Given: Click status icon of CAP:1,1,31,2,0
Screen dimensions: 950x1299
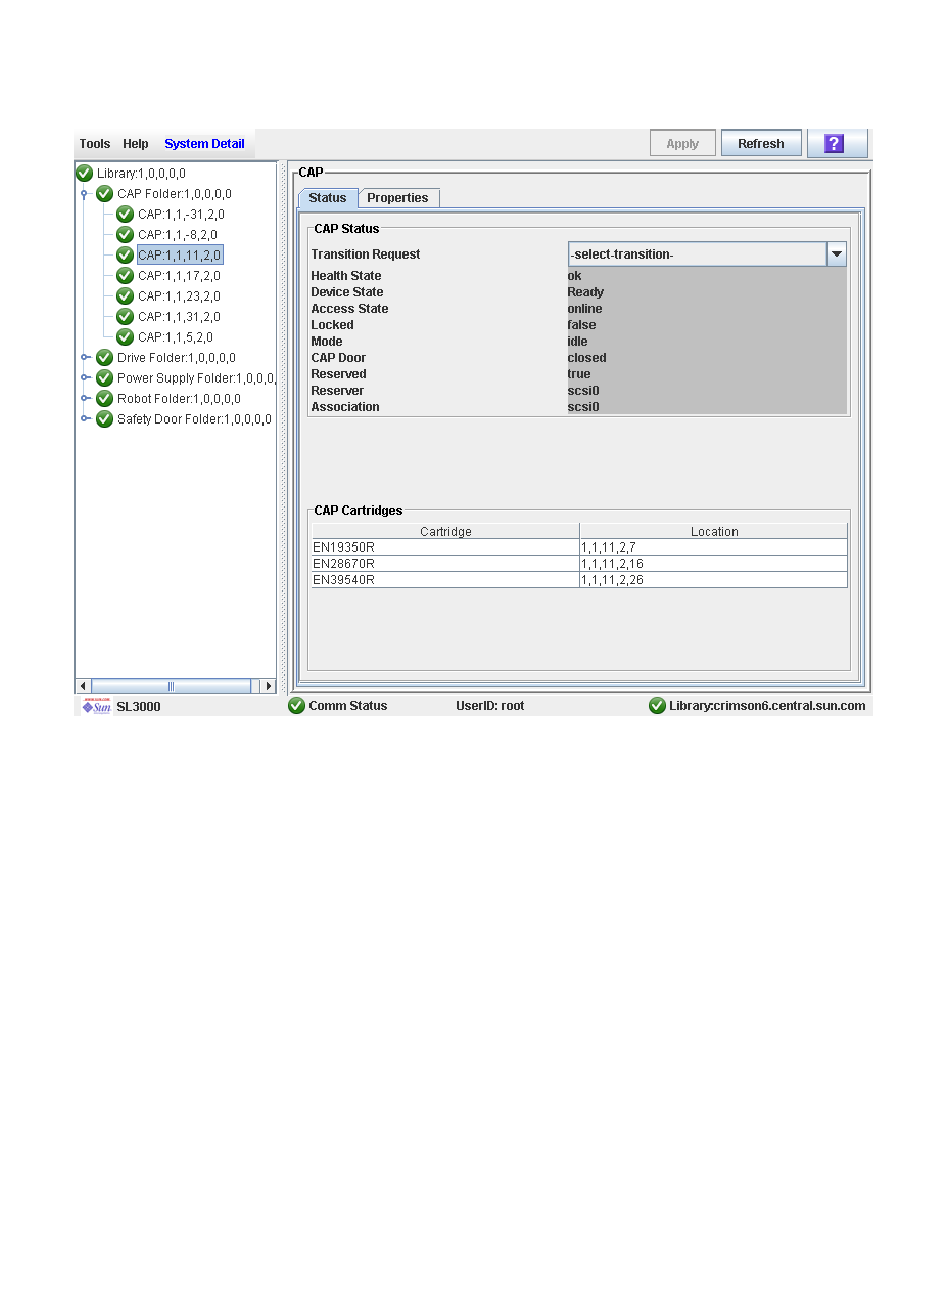Looking at the screenshot, I should (125, 317).
